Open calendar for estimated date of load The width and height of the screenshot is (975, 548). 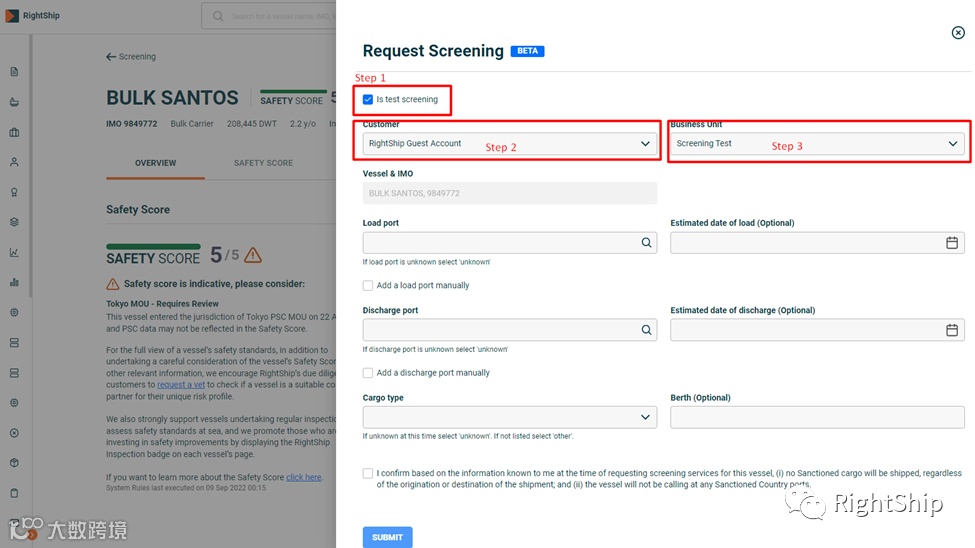pyautogui.click(x=952, y=243)
